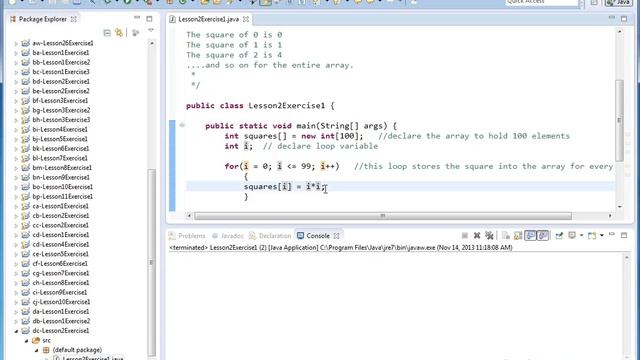Collapse the main method fold marker
Image resolution: width=640 pixels, height=360 pixels.
pyautogui.click(x=182, y=125)
